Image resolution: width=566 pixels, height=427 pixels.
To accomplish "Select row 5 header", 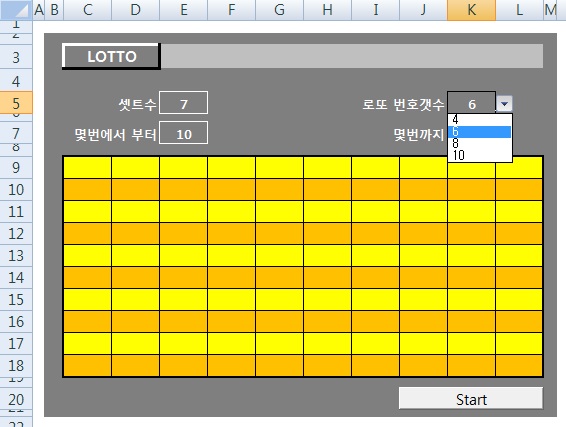I will click(16, 103).
